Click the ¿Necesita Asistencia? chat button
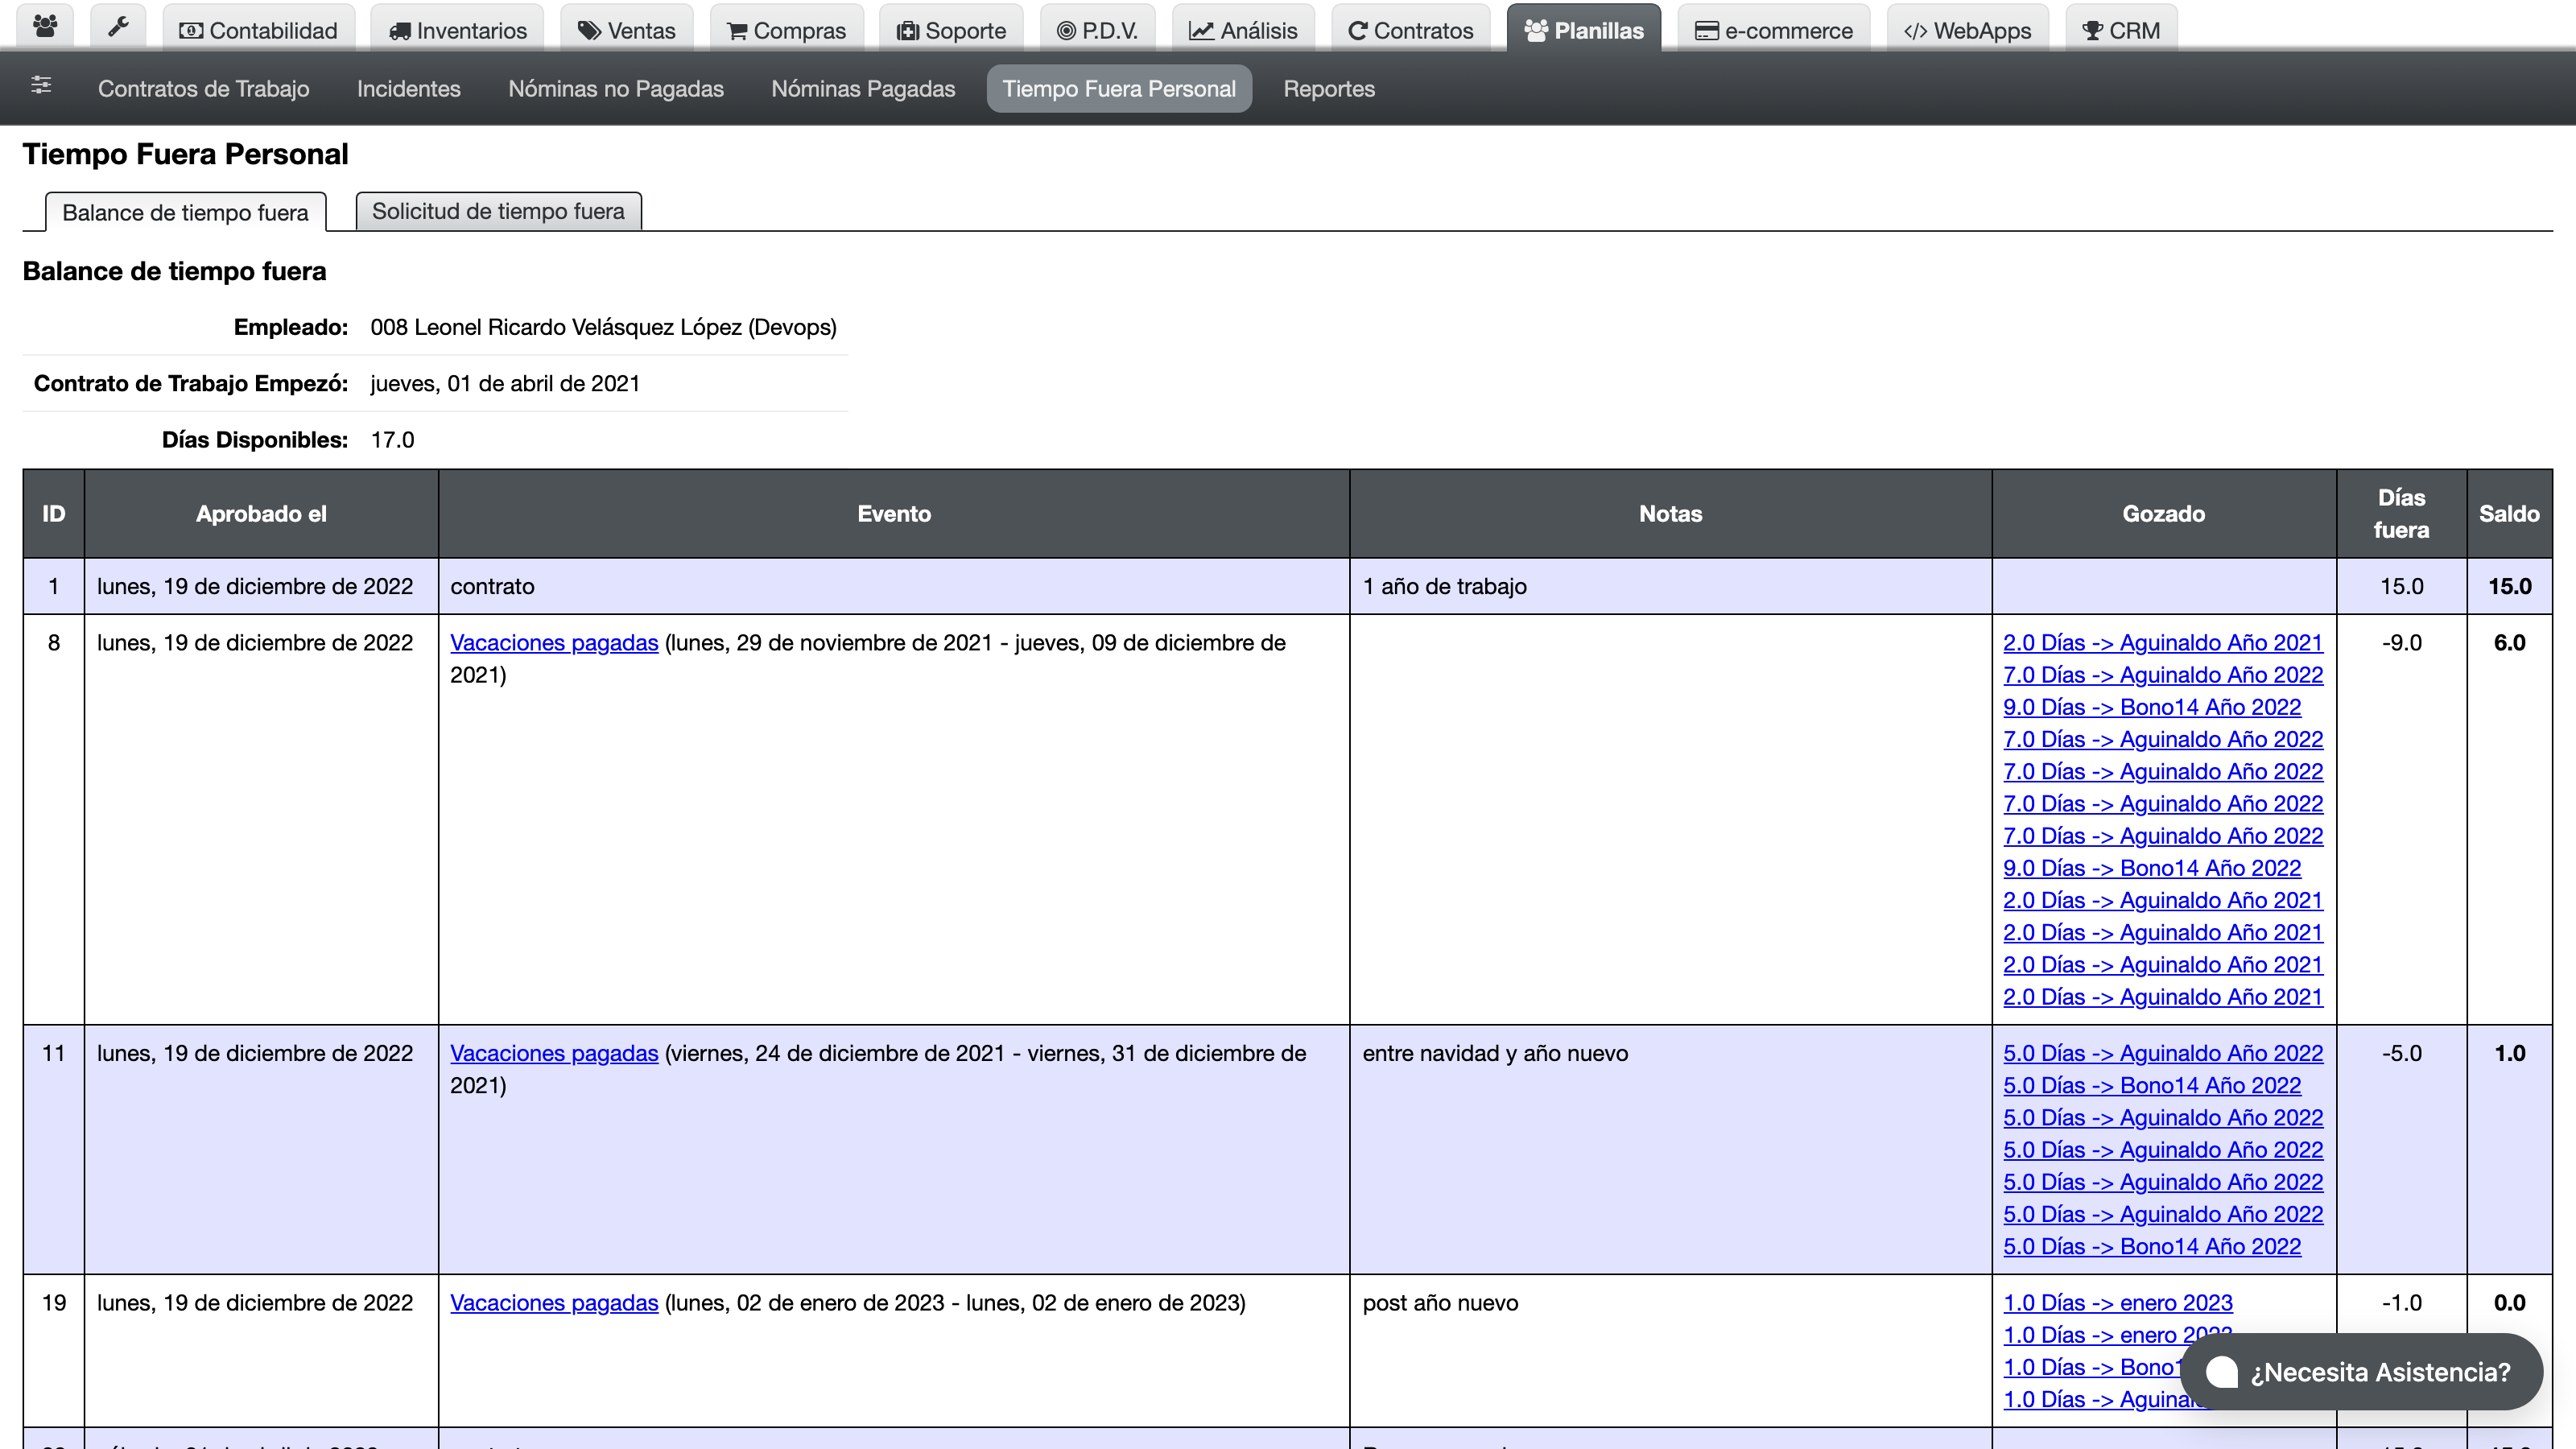This screenshot has width=2576, height=1449. 2361,1372
